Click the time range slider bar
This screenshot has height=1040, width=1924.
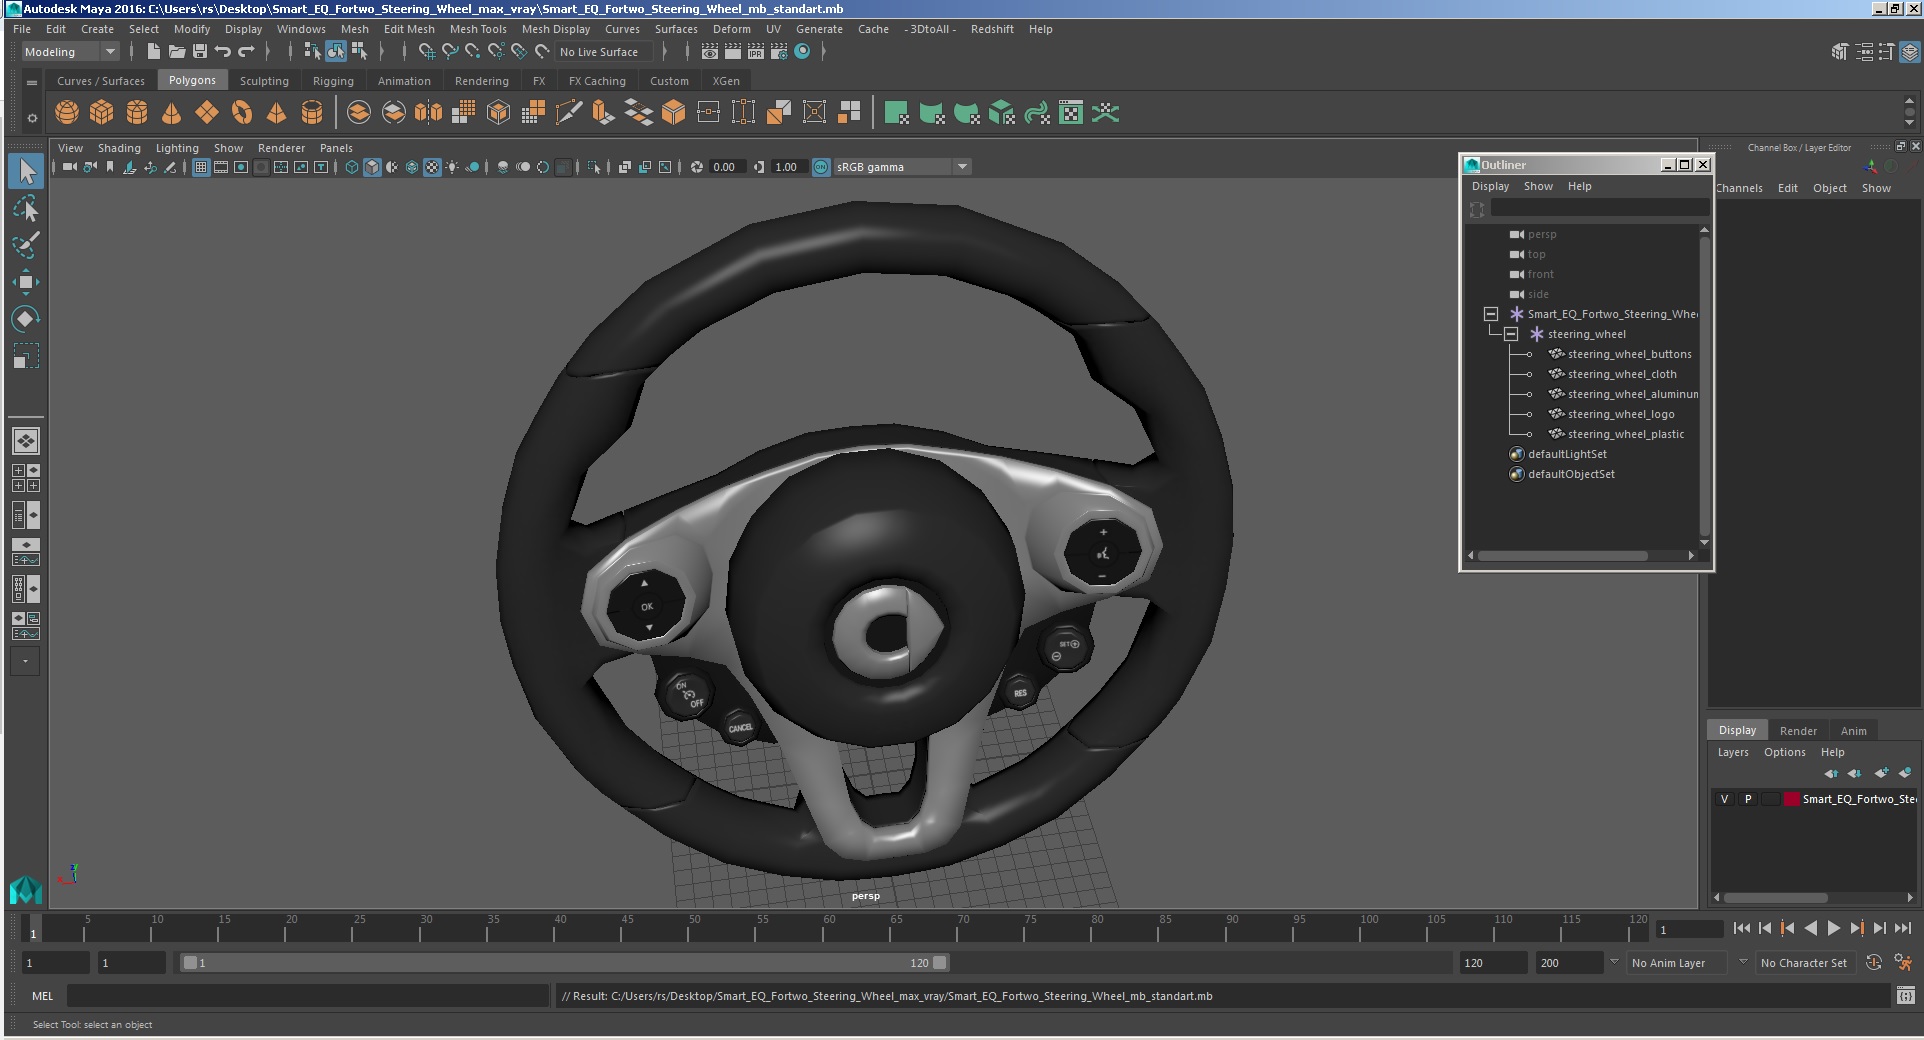tap(564, 963)
